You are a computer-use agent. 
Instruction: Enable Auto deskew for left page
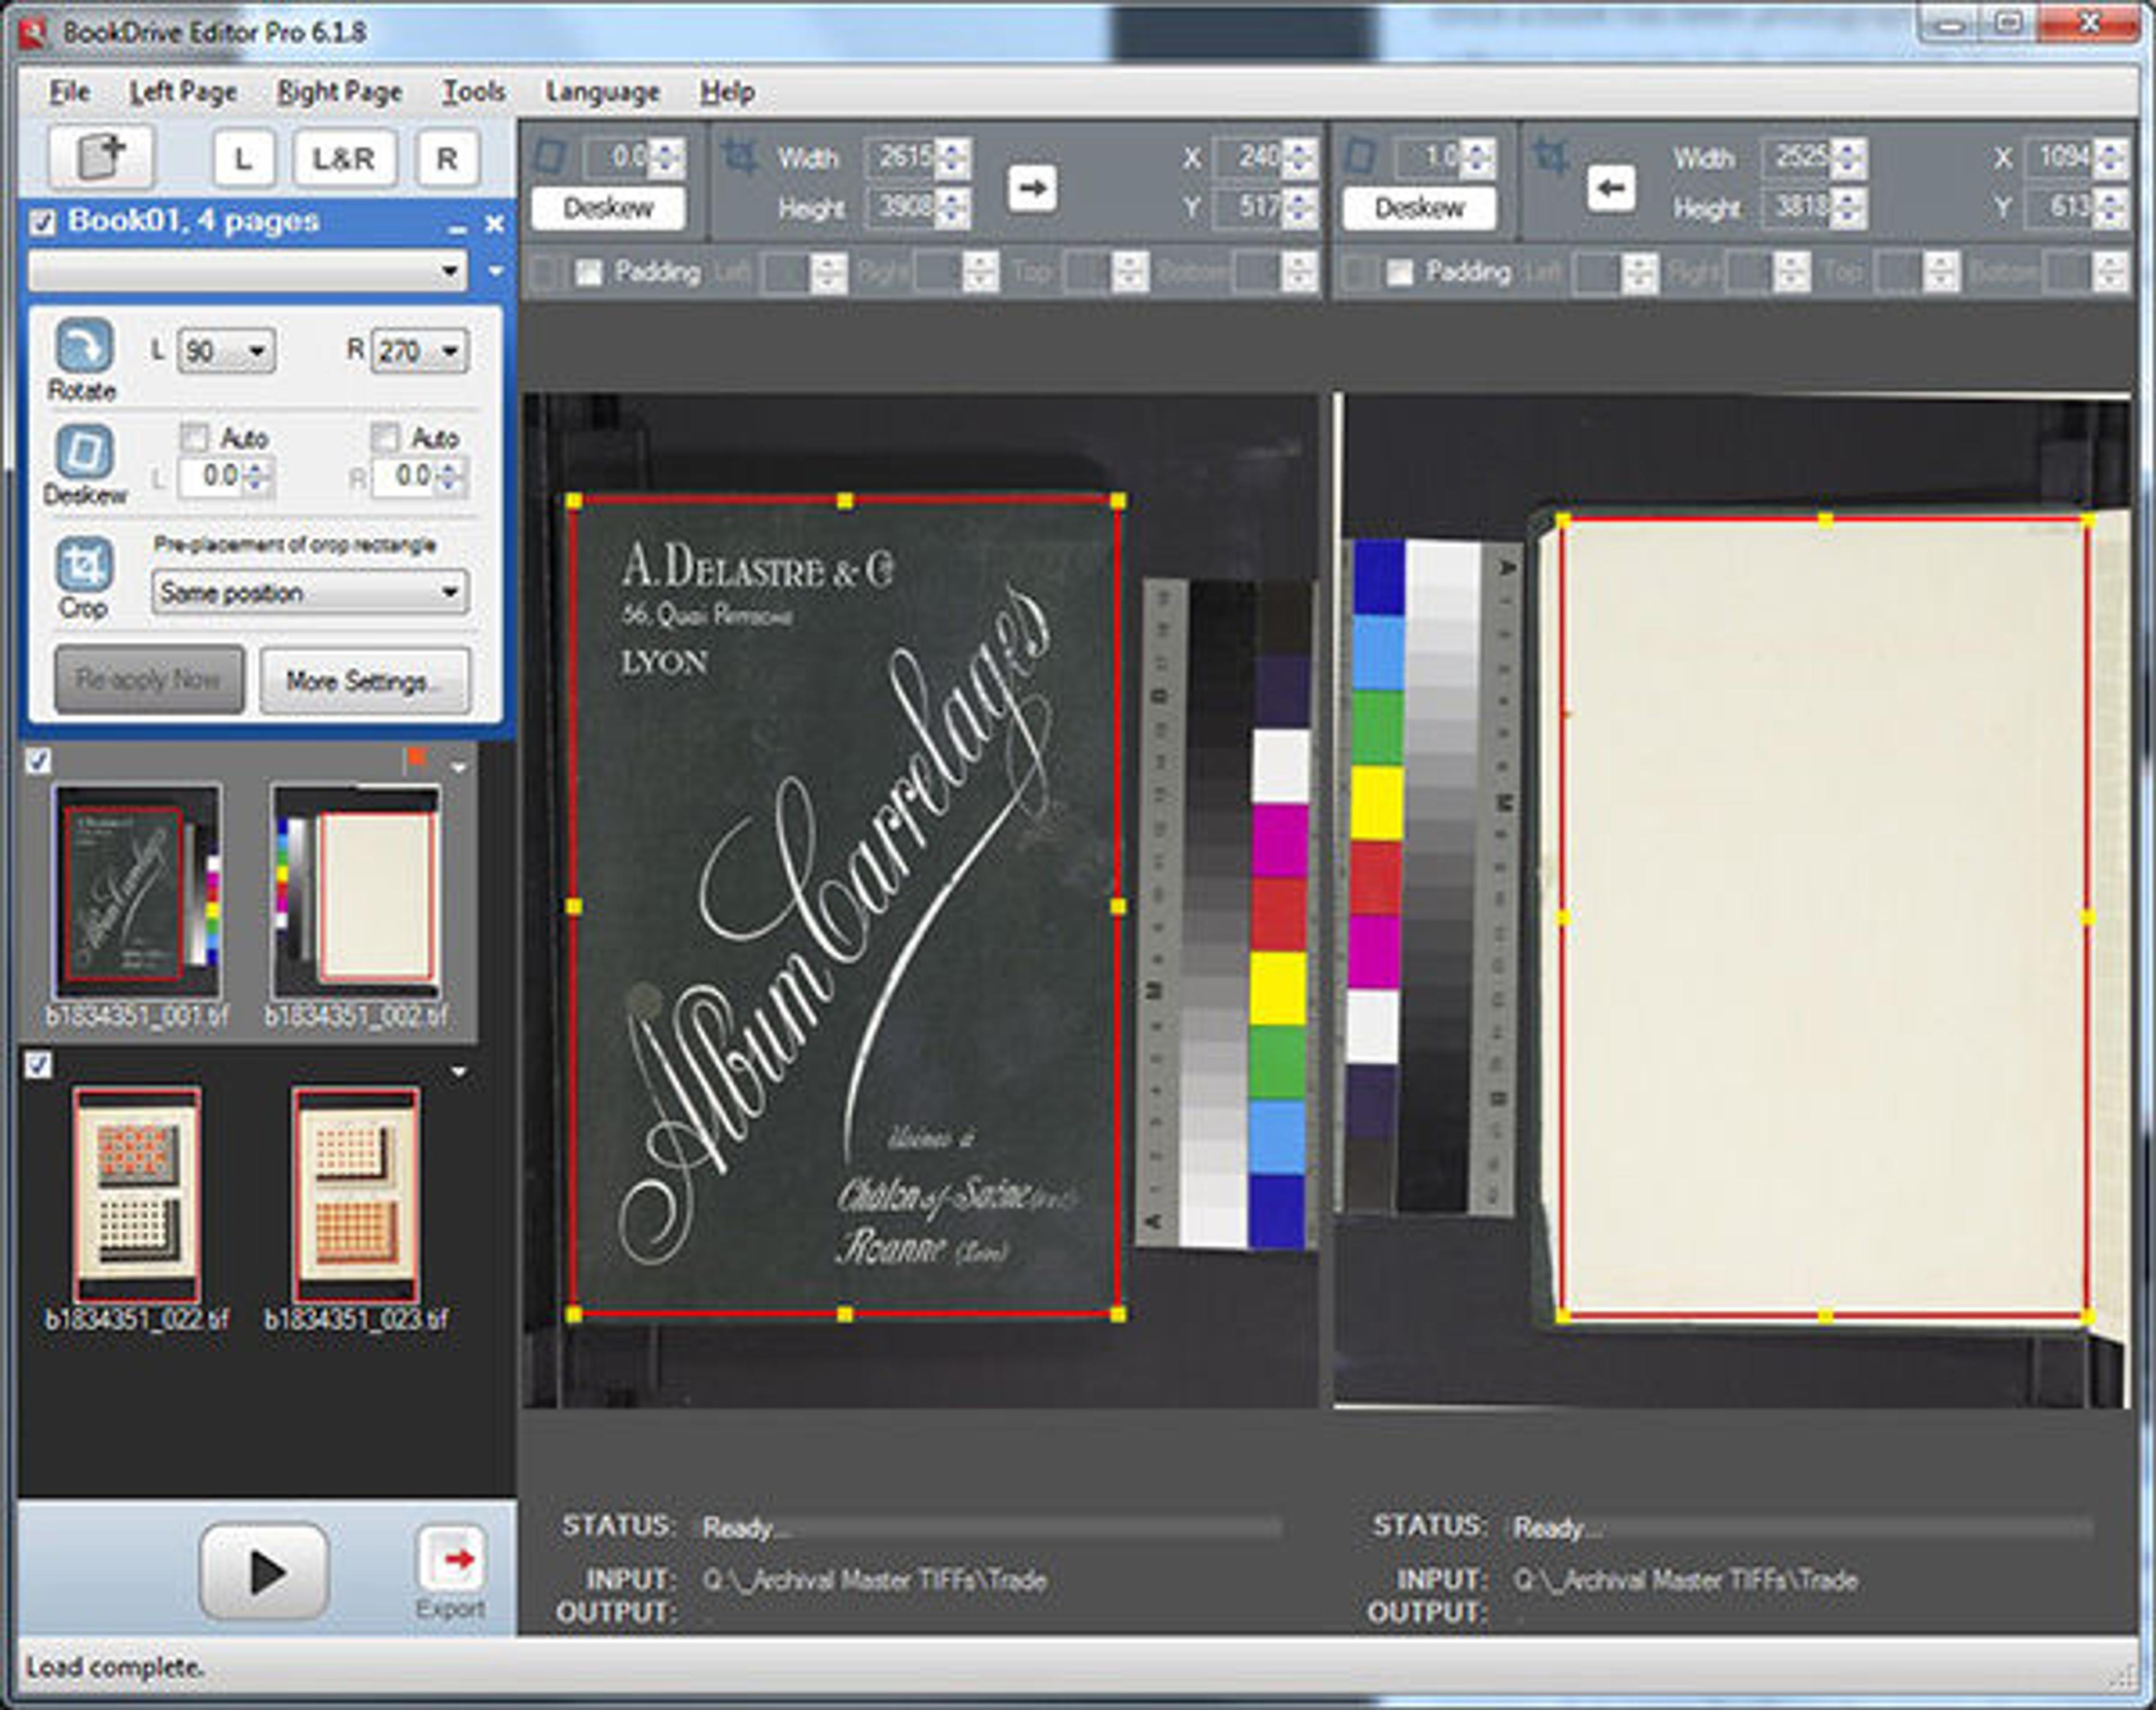(x=195, y=437)
